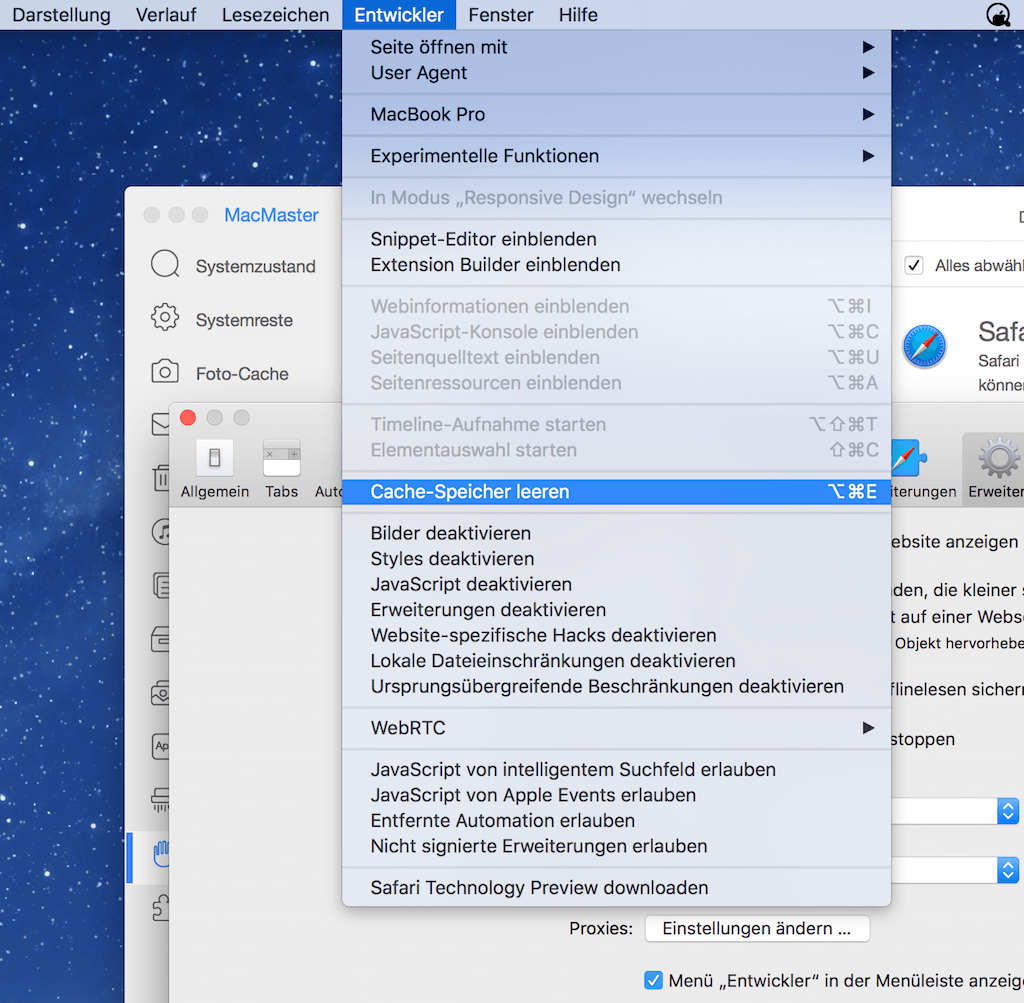Expand the Experimentelle Funktionen submenu
This screenshot has width=1024, height=1003.
pos(616,156)
